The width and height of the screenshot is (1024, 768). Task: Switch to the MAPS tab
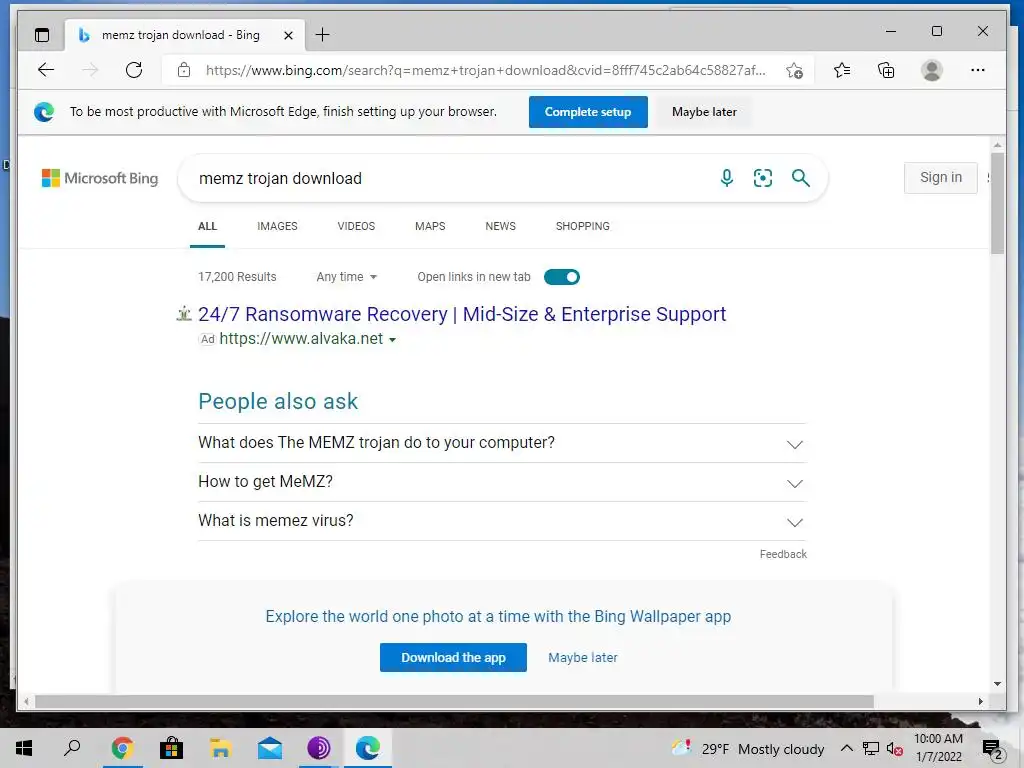tap(430, 227)
